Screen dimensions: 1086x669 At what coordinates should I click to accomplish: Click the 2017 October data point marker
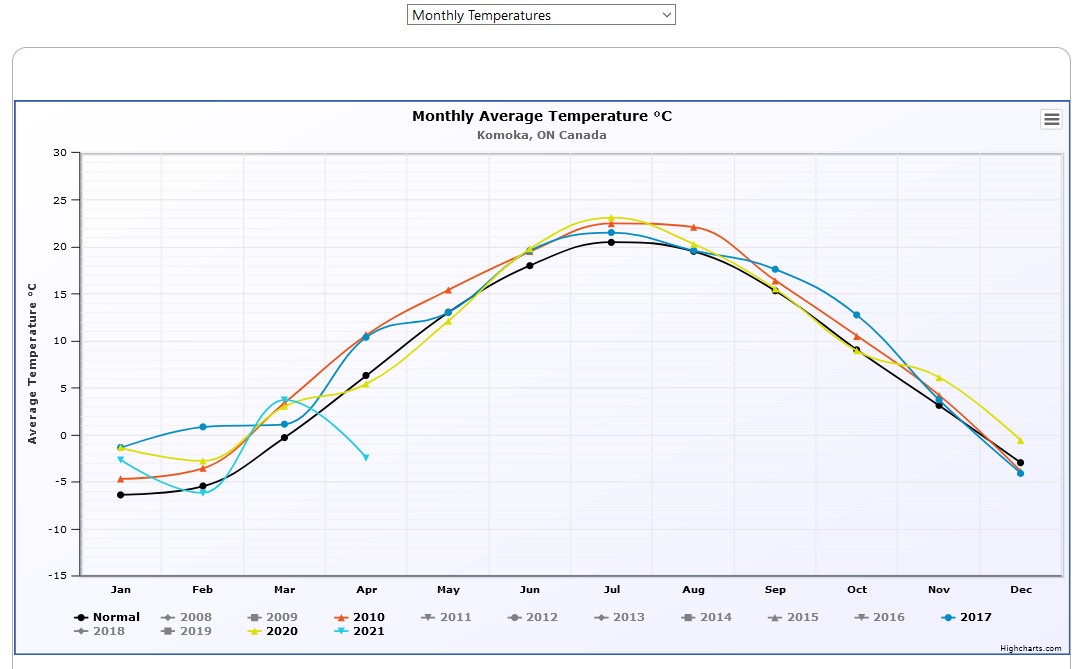(x=856, y=315)
